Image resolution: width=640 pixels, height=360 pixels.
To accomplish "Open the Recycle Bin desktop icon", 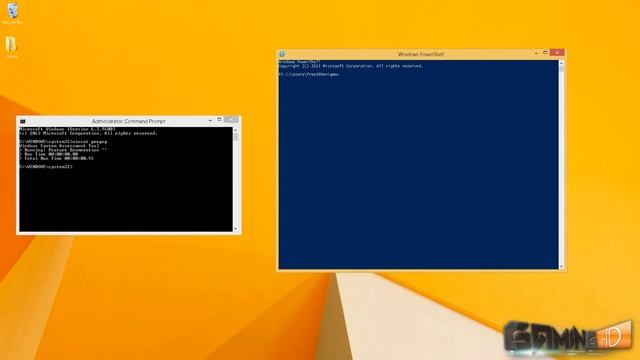I will pyautogui.click(x=12, y=12).
